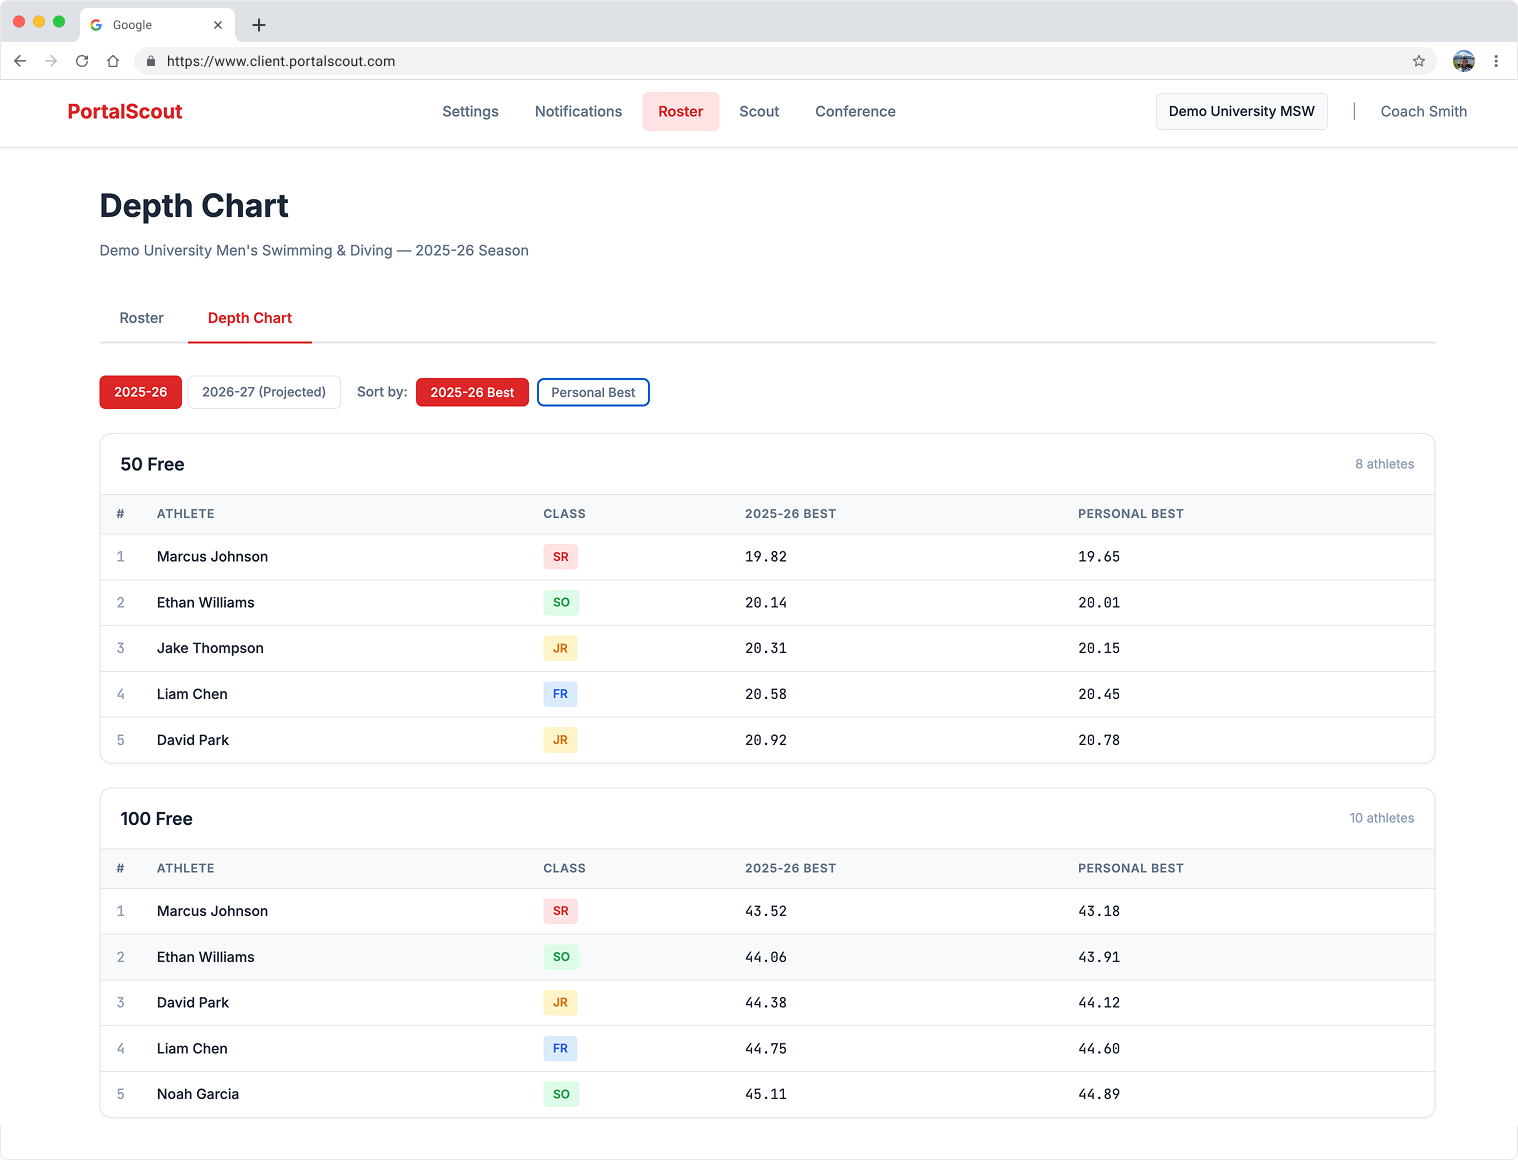Click the lock icon in the address bar
1518x1160 pixels.
pyautogui.click(x=150, y=61)
